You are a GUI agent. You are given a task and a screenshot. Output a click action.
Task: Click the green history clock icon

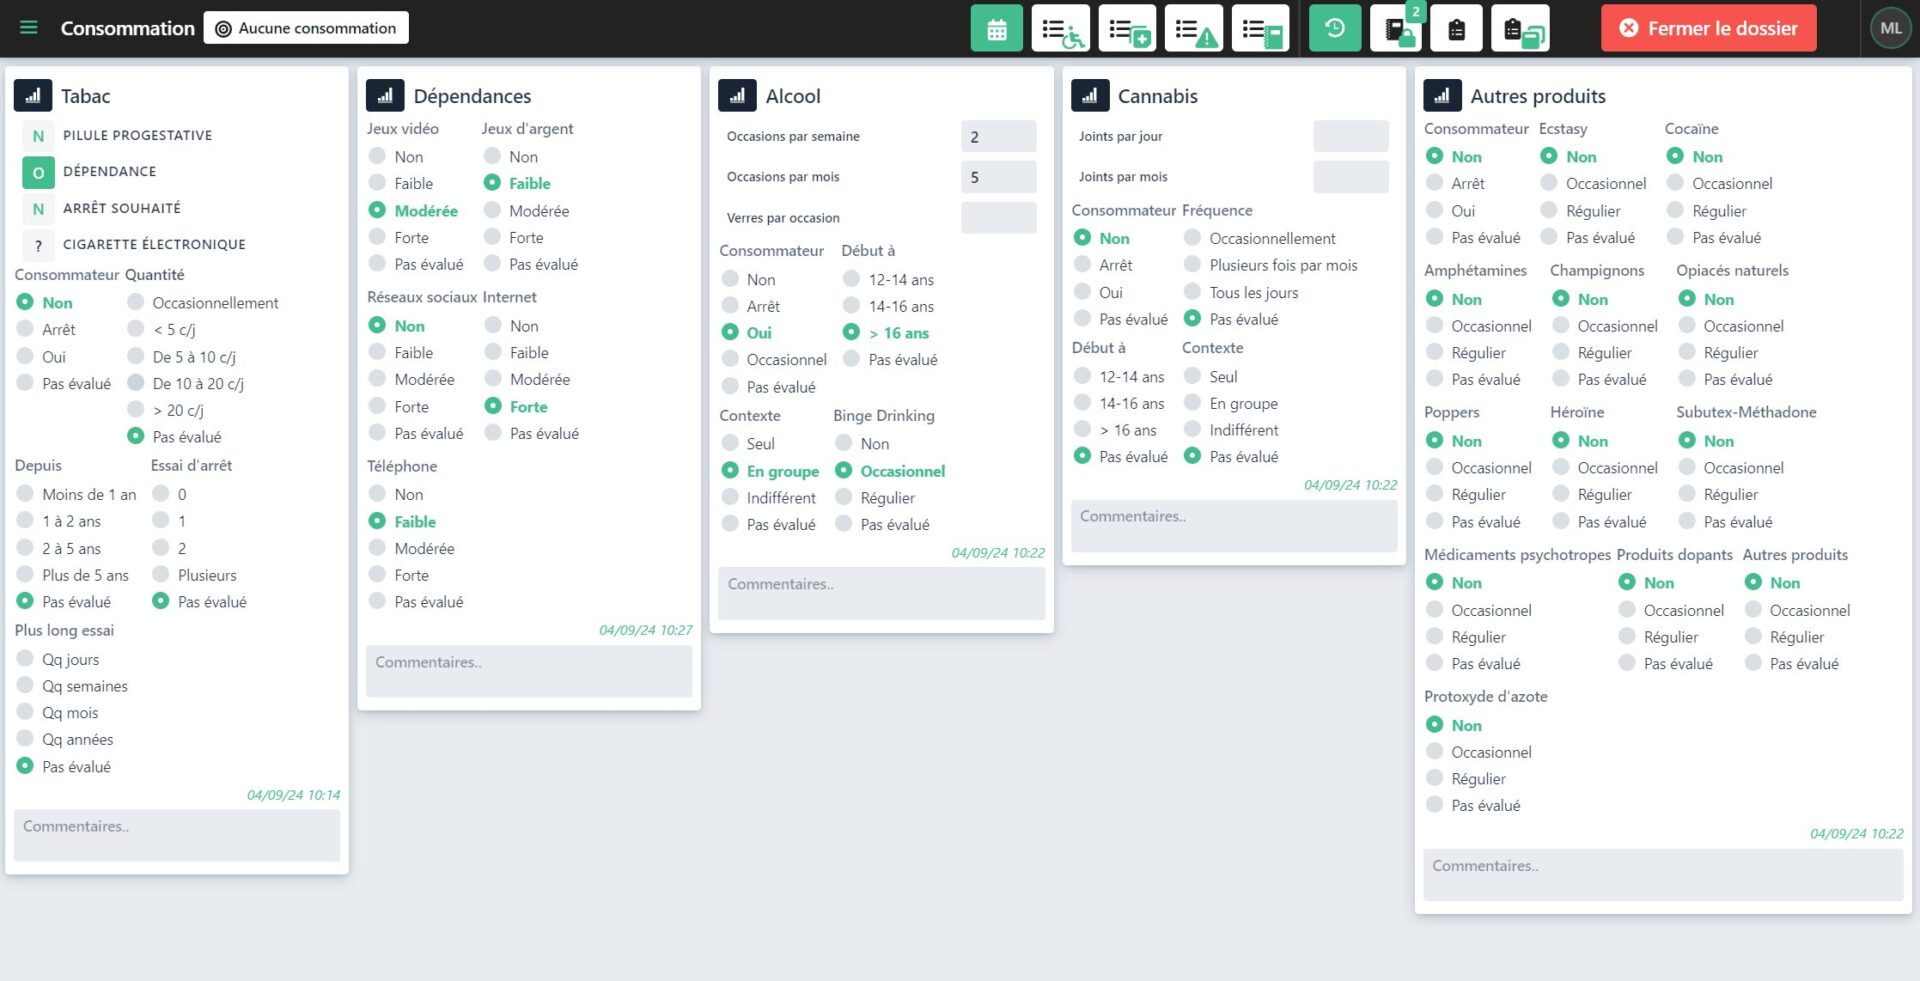1334,29
